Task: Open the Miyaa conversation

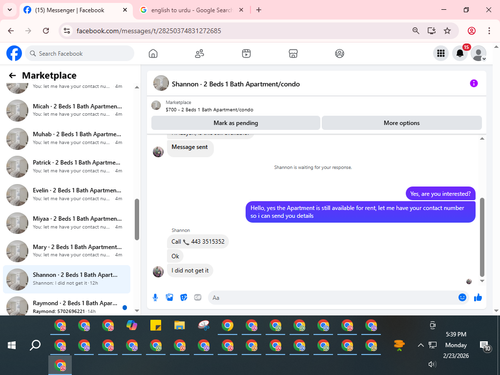Action: click(67, 223)
